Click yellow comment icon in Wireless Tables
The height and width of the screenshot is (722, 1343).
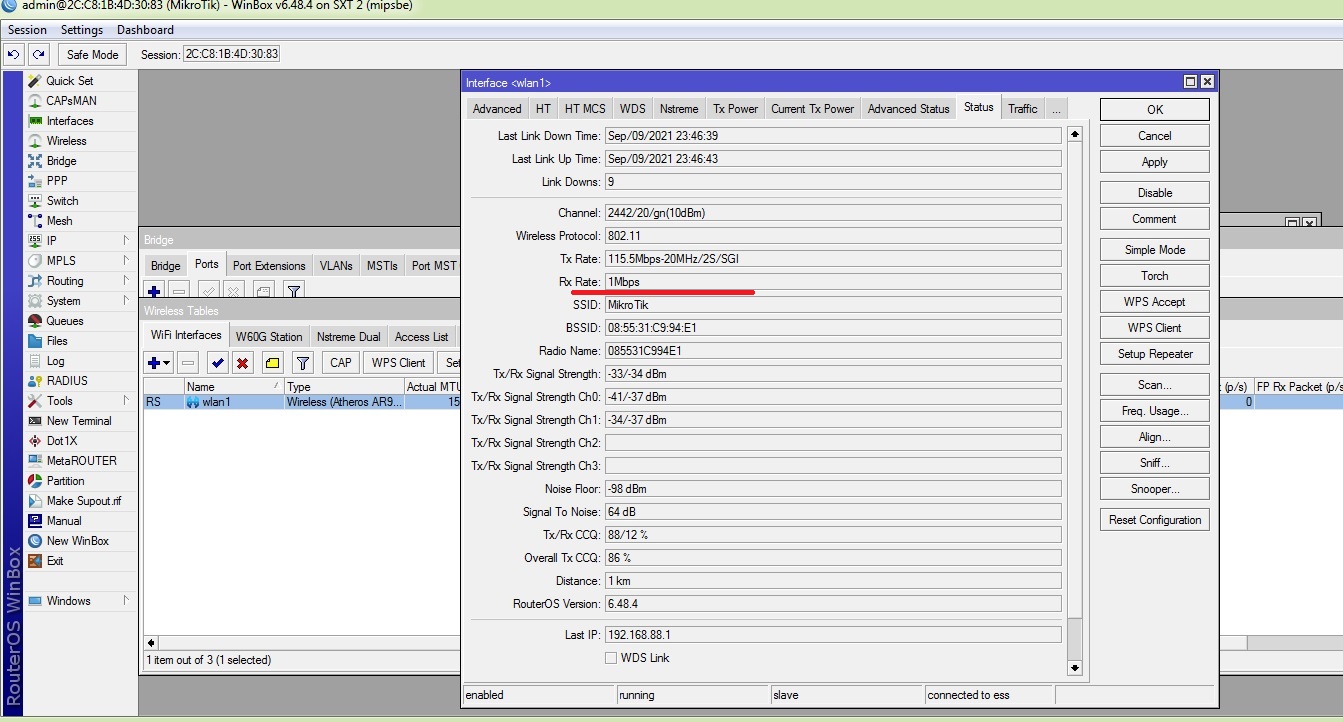point(272,362)
